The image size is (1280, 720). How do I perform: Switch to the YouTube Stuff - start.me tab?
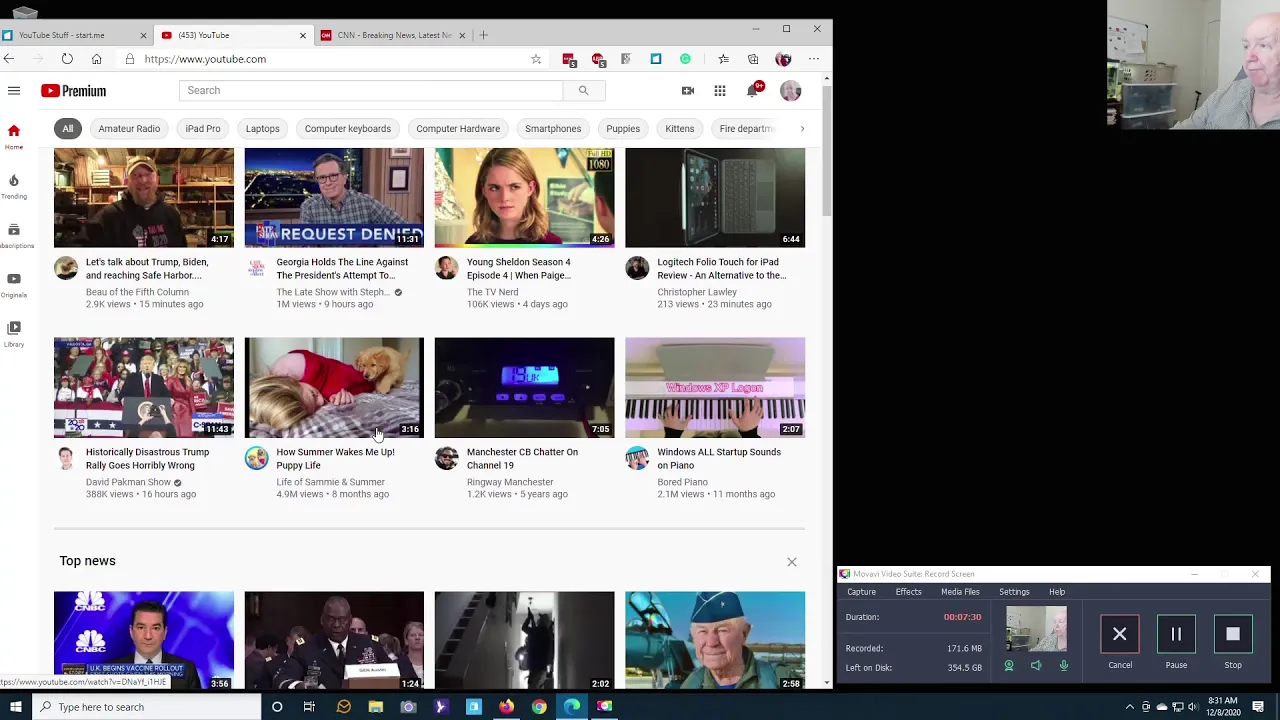coord(75,35)
